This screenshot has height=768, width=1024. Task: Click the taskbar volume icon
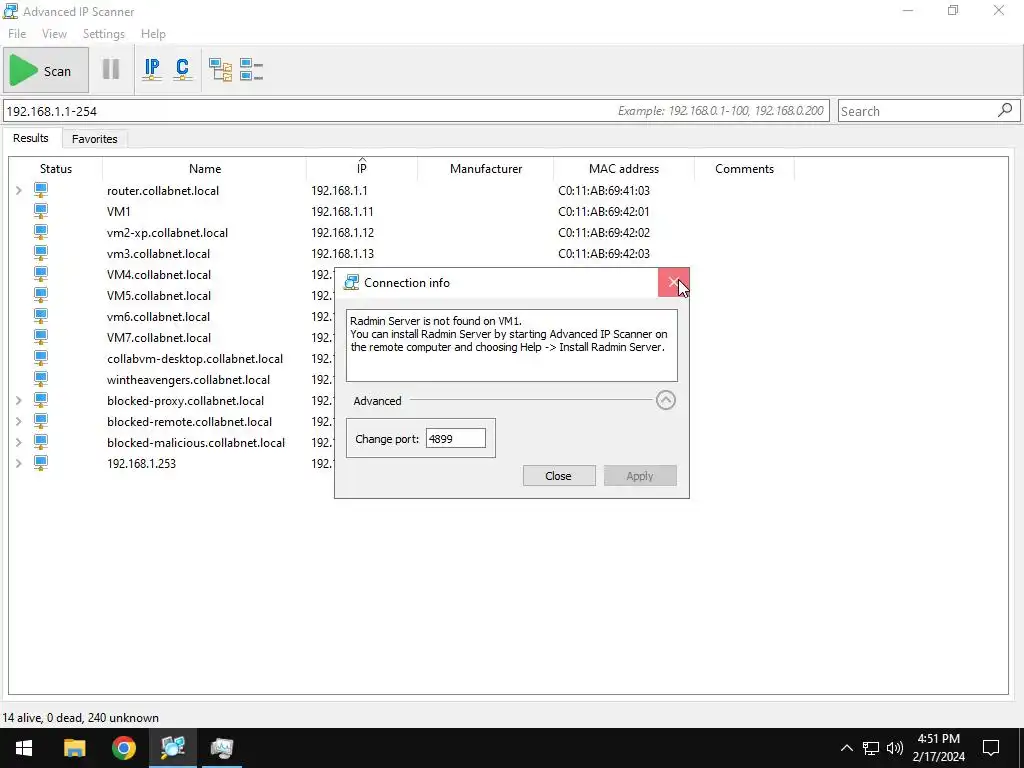point(895,748)
